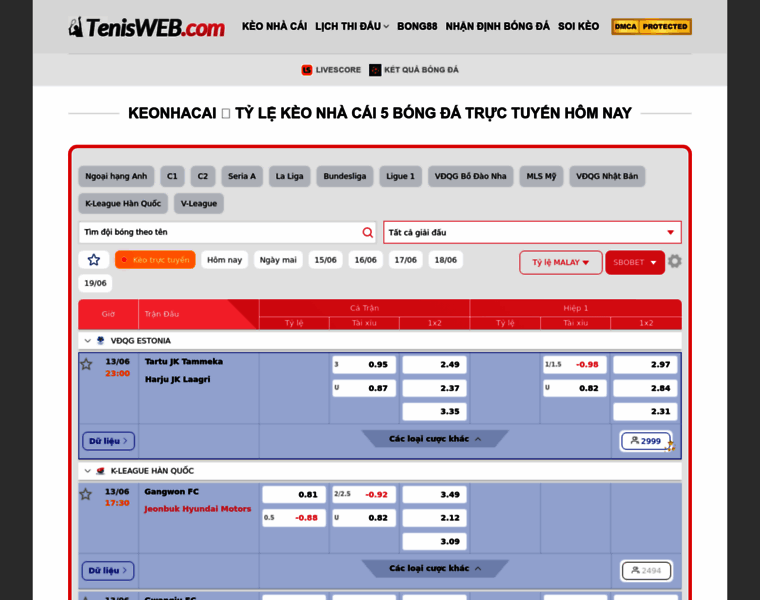Image resolution: width=760 pixels, height=600 pixels.
Task: Select the Ngày mai date tab
Action: [x=278, y=260]
